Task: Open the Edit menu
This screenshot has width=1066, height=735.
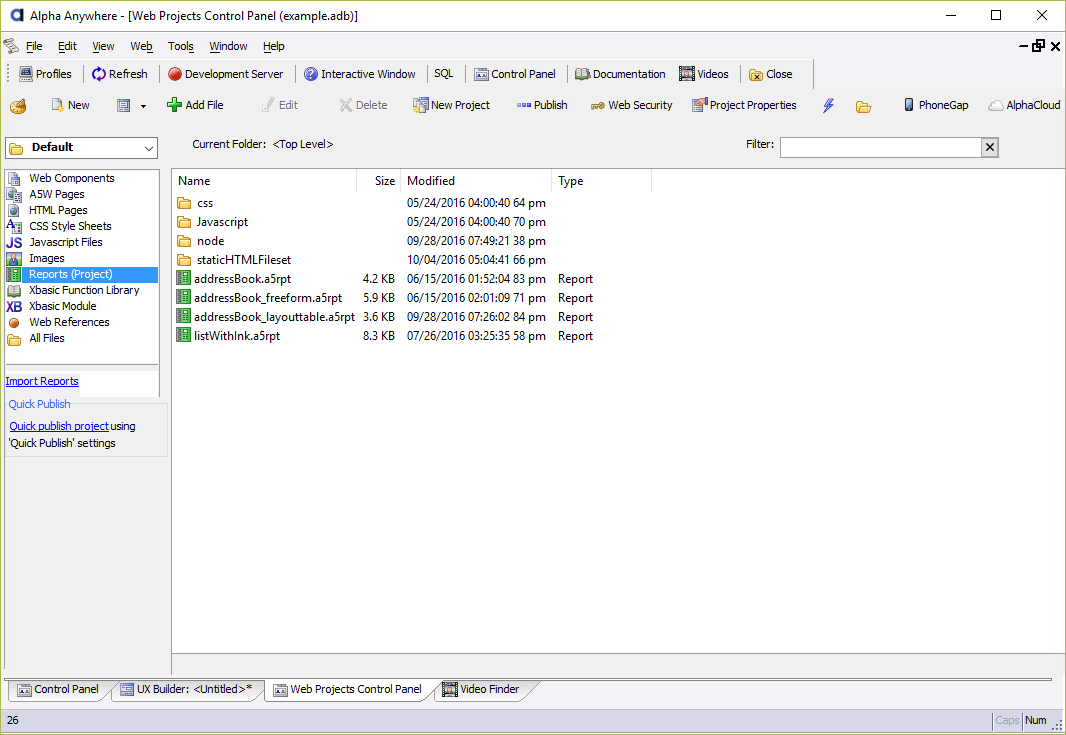Action: click(x=67, y=46)
